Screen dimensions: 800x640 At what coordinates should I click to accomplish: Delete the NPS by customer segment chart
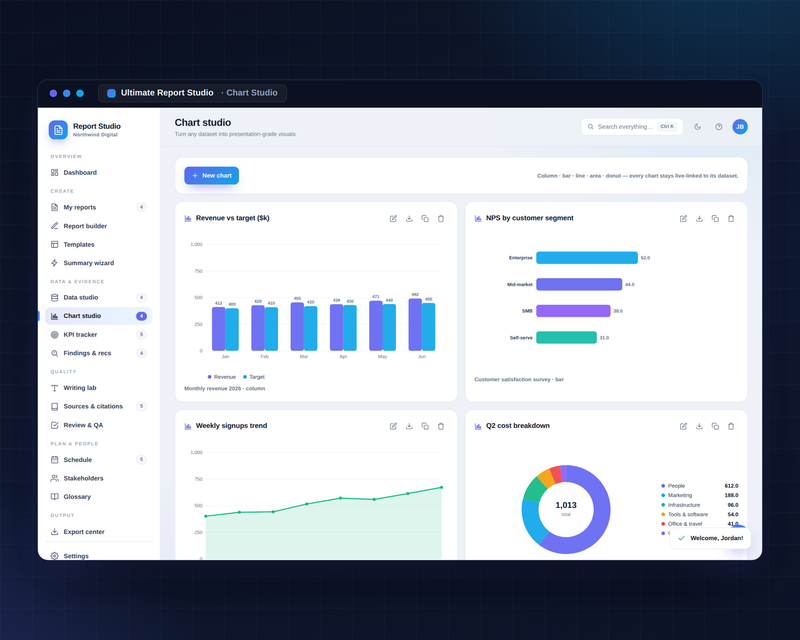(x=731, y=218)
